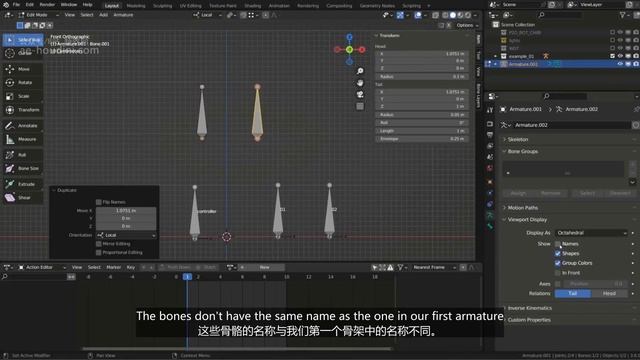Select the Measure tool
Screen dimensions: 640x360
23,140
